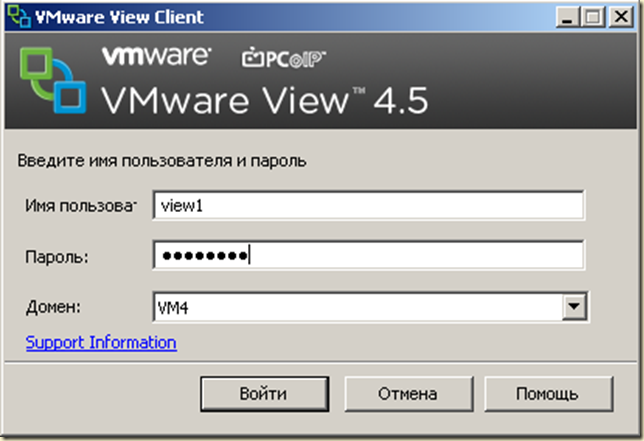This screenshot has width=644, height=441.
Task: Click the Пароль: label
Action: 57,257
